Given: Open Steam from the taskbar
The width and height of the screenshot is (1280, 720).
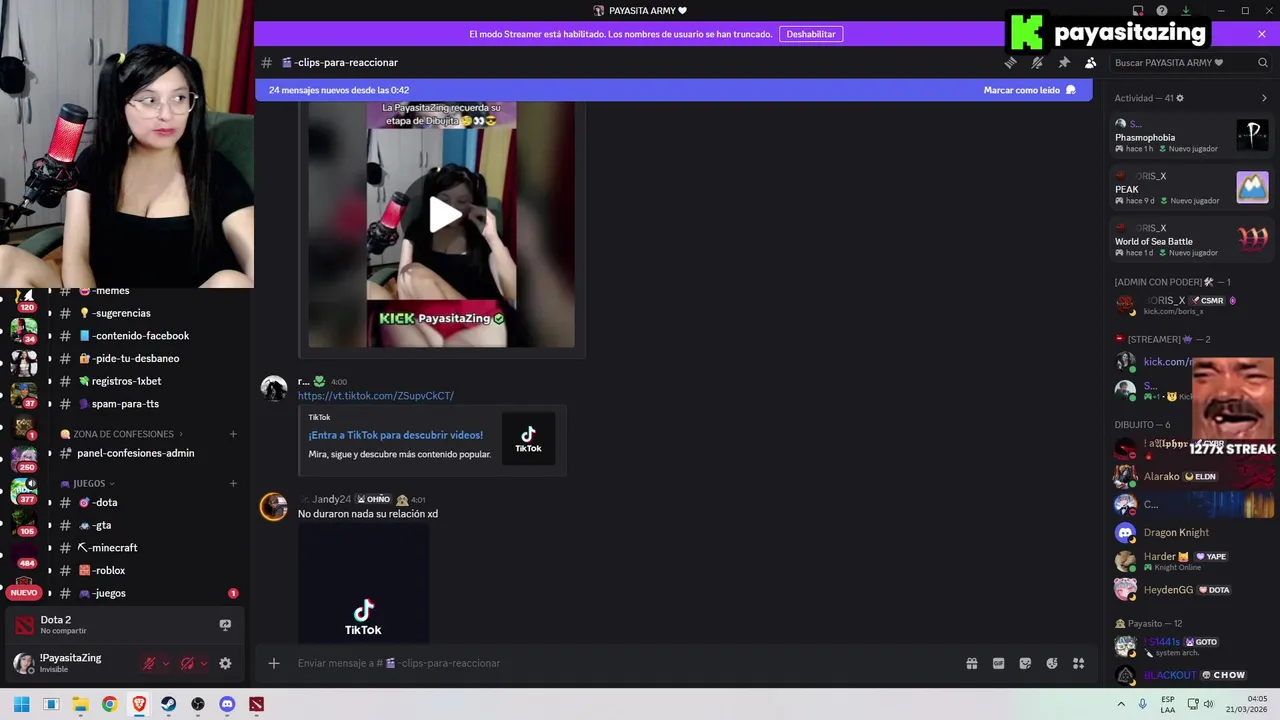Looking at the screenshot, I should [168, 704].
